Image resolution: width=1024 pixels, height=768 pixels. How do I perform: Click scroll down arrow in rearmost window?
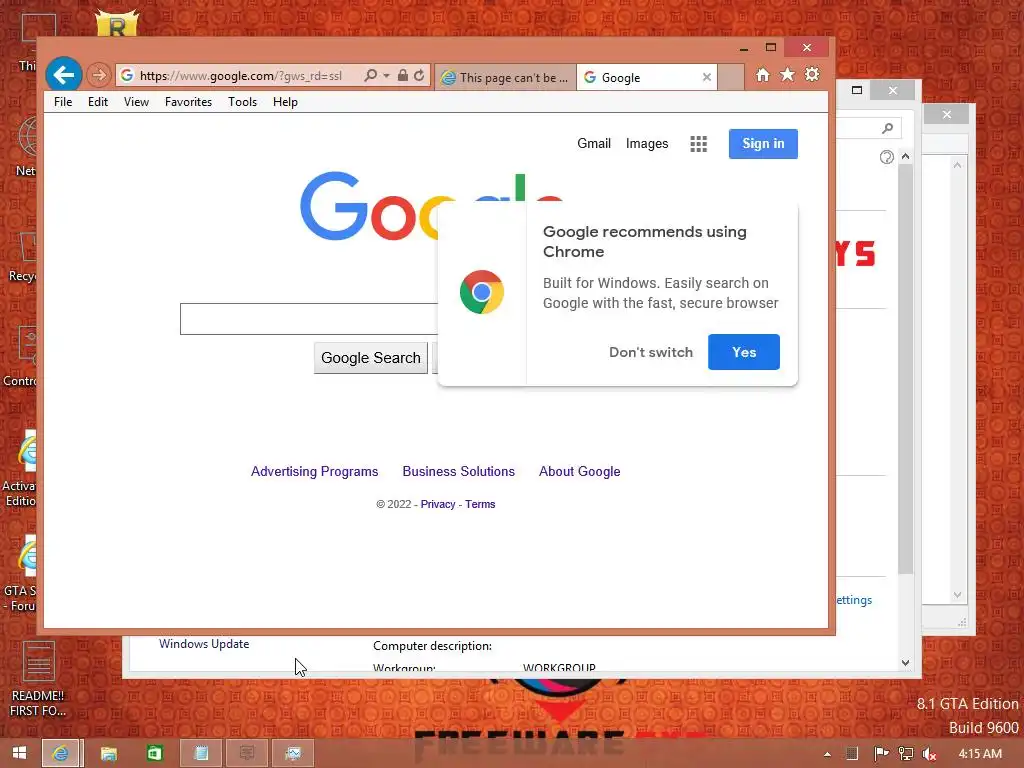(957, 594)
